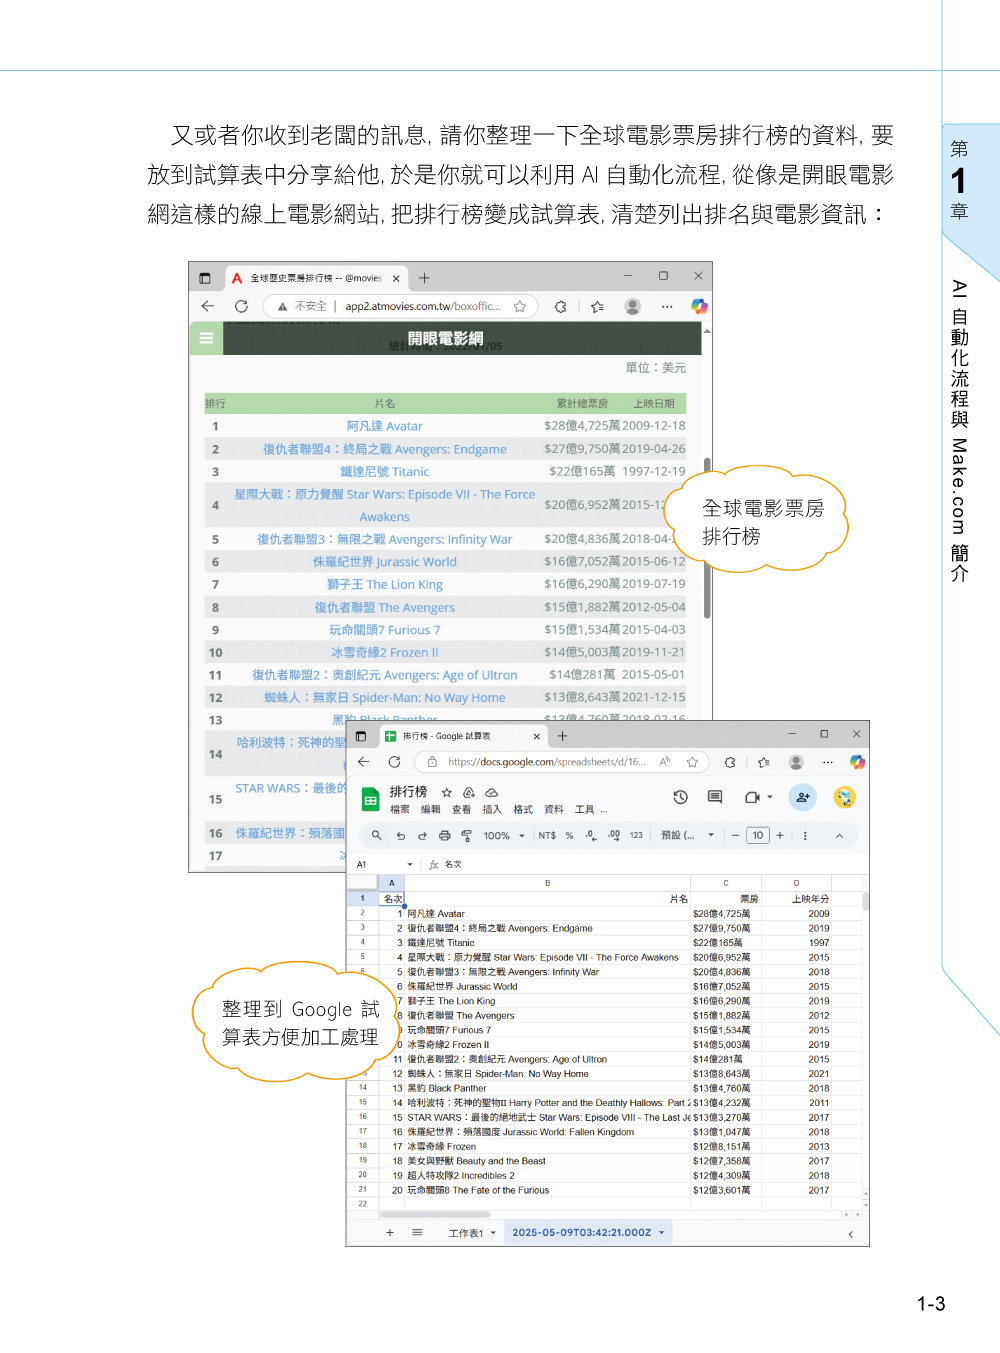Collapse the Sheets toolbar with the up chevron

tap(839, 835)
